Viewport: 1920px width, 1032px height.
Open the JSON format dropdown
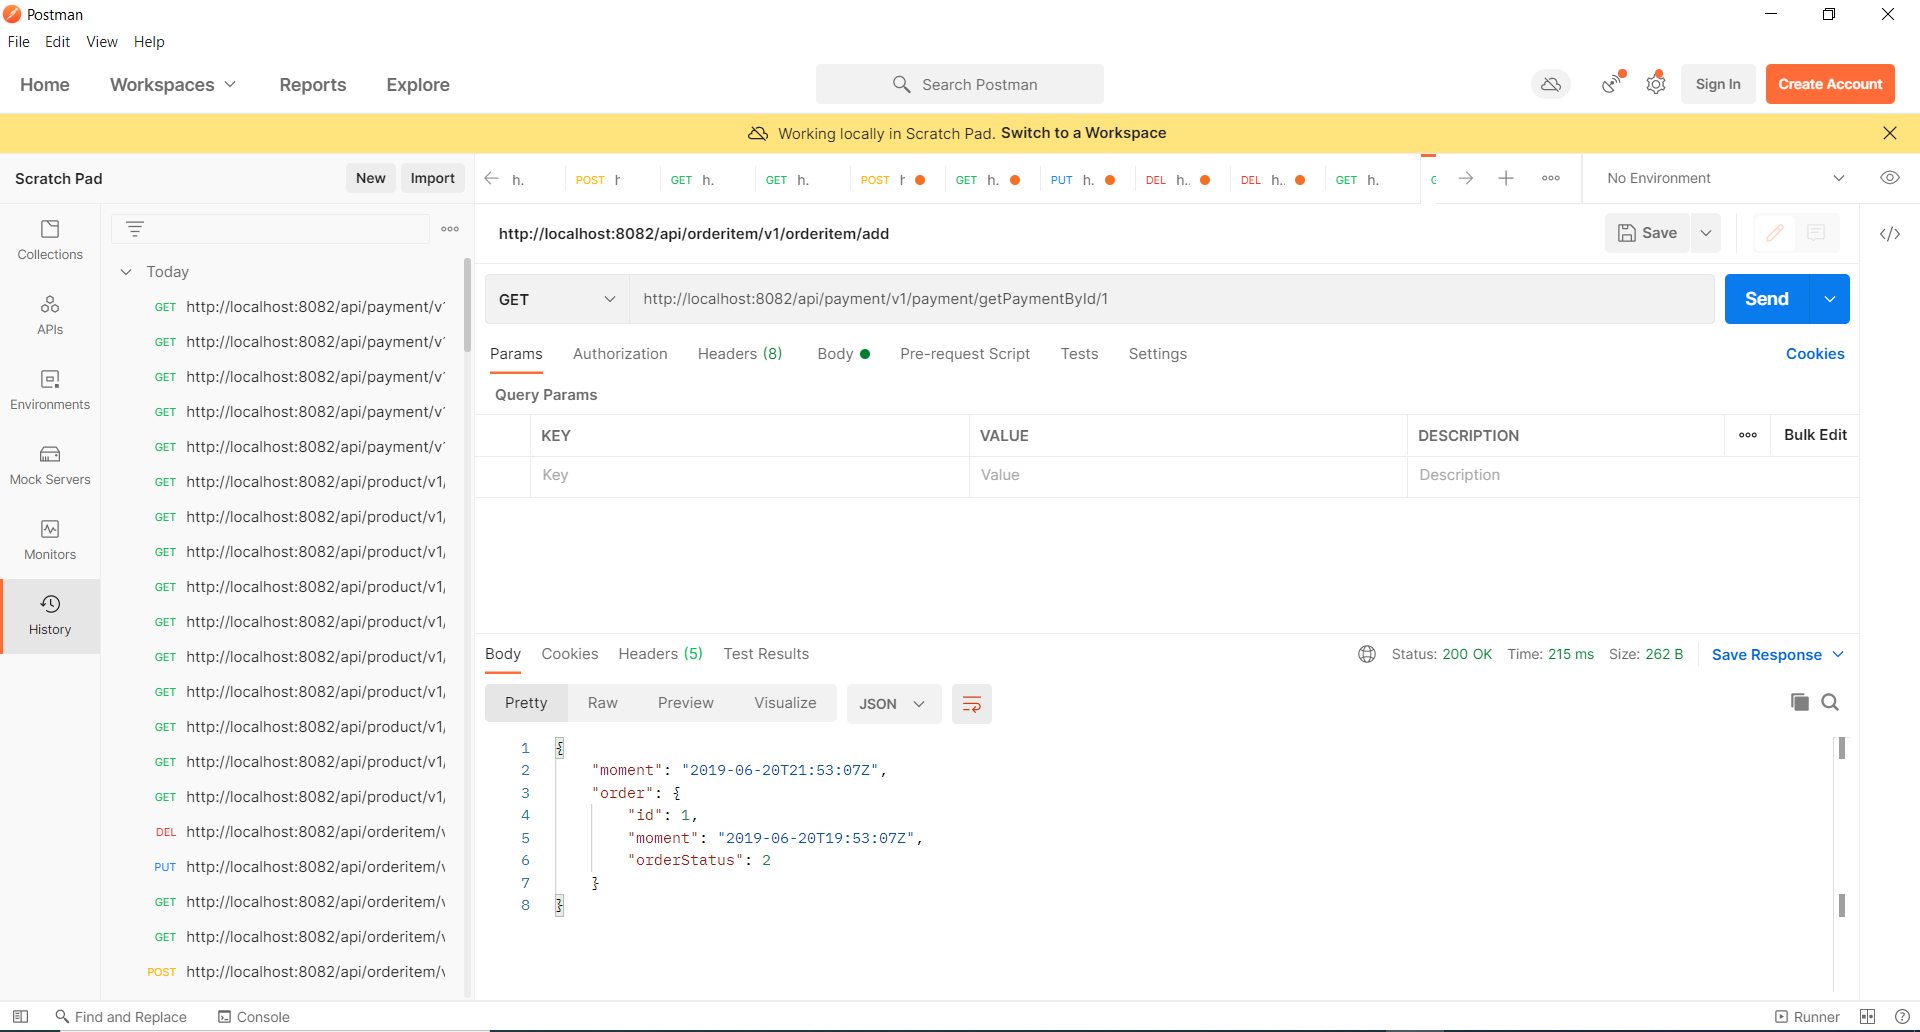pos(893,704)
